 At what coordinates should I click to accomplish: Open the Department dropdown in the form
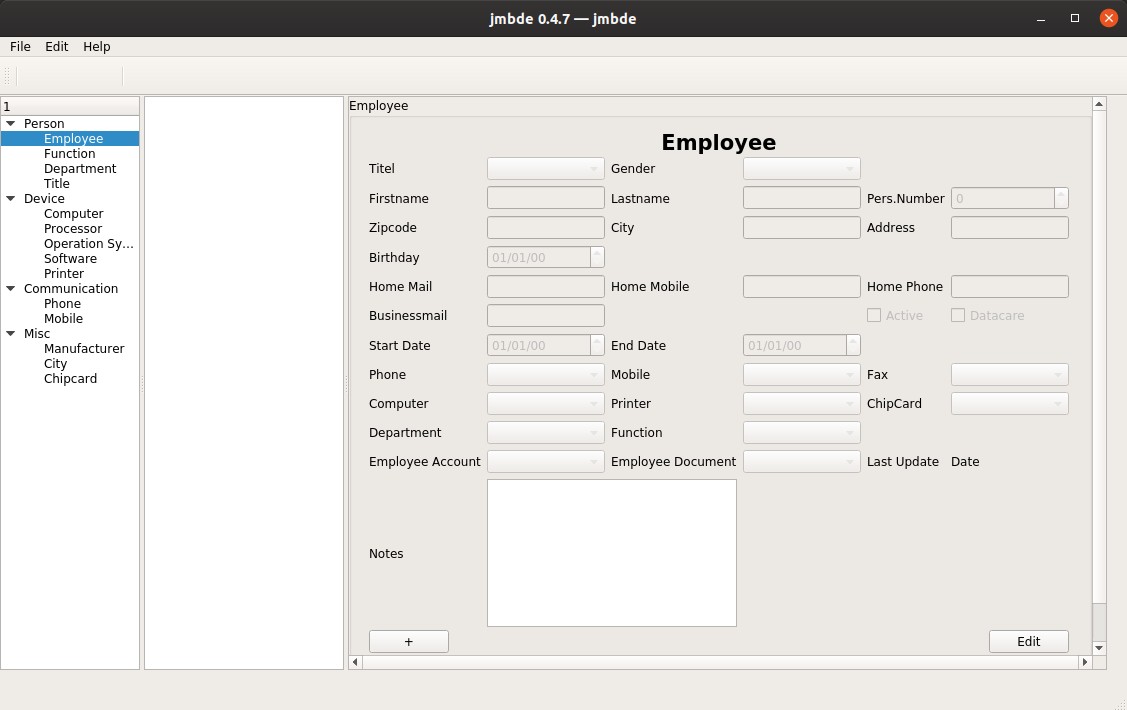tap(546, 433)
